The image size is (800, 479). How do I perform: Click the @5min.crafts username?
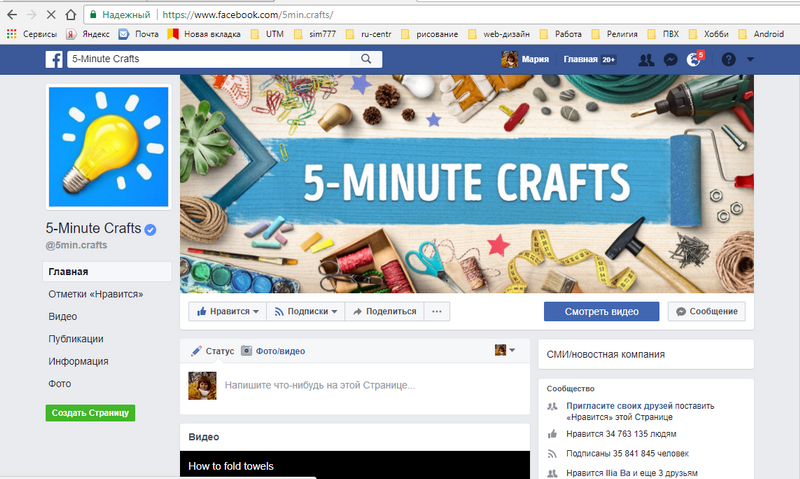77,245
